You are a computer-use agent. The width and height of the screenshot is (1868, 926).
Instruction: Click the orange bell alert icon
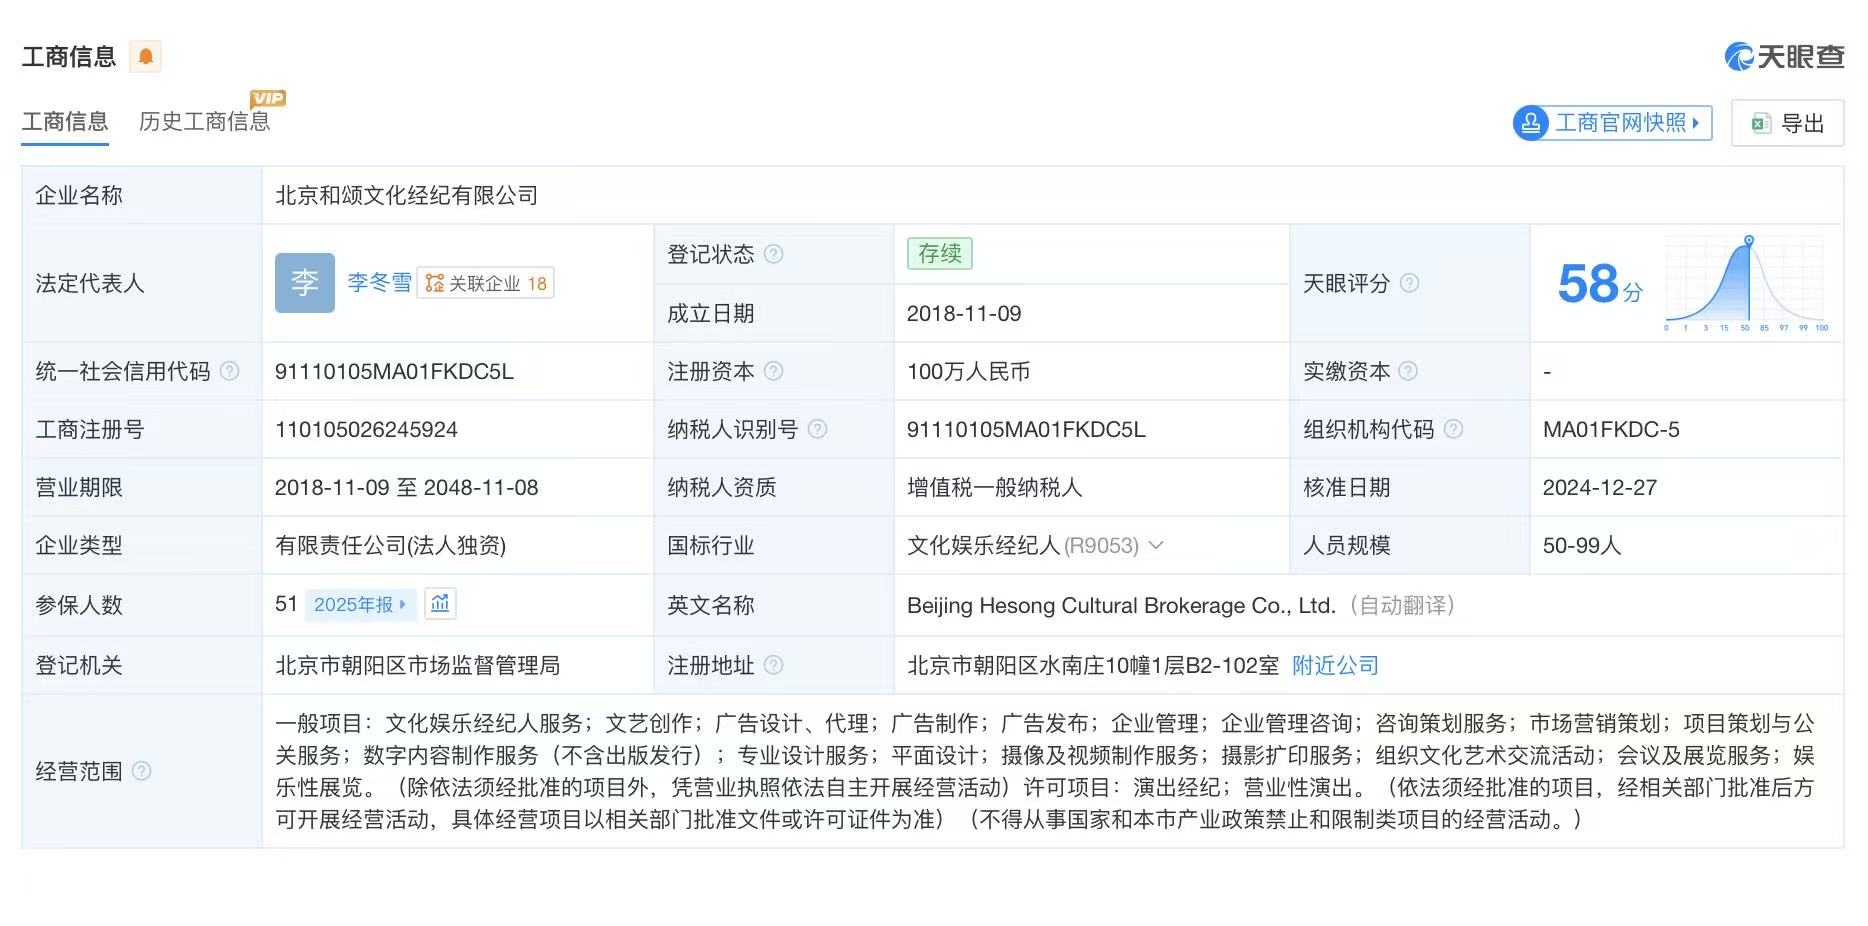point(146,56)
